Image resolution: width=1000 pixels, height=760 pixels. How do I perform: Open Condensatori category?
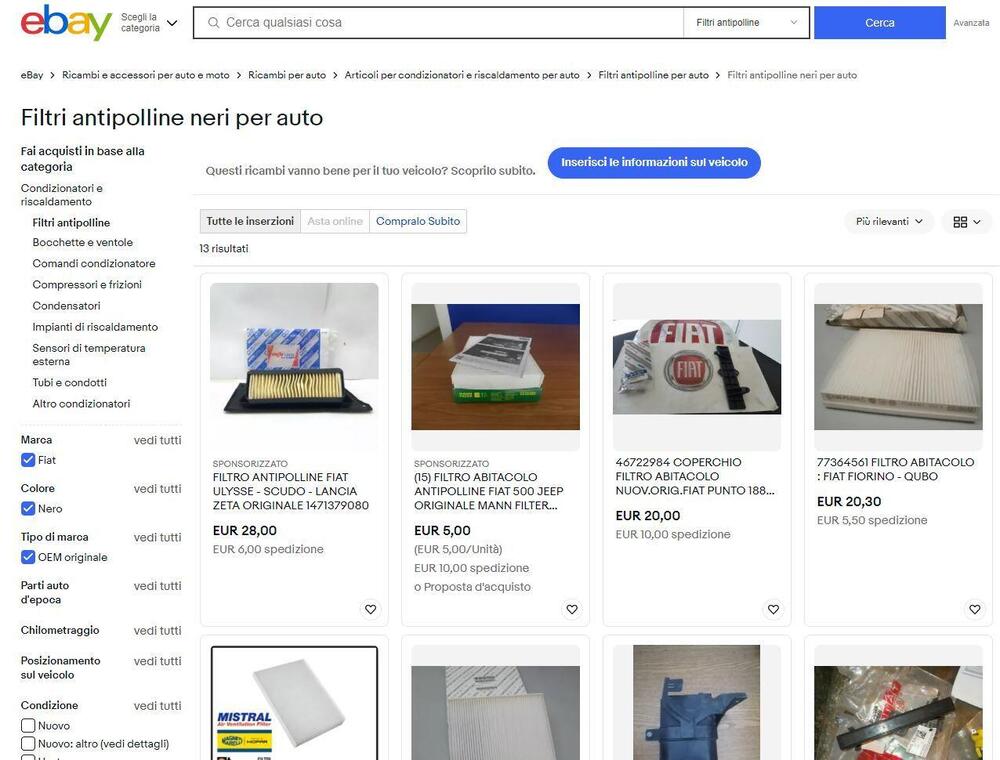pyautogui.click(x=66, y=306)
